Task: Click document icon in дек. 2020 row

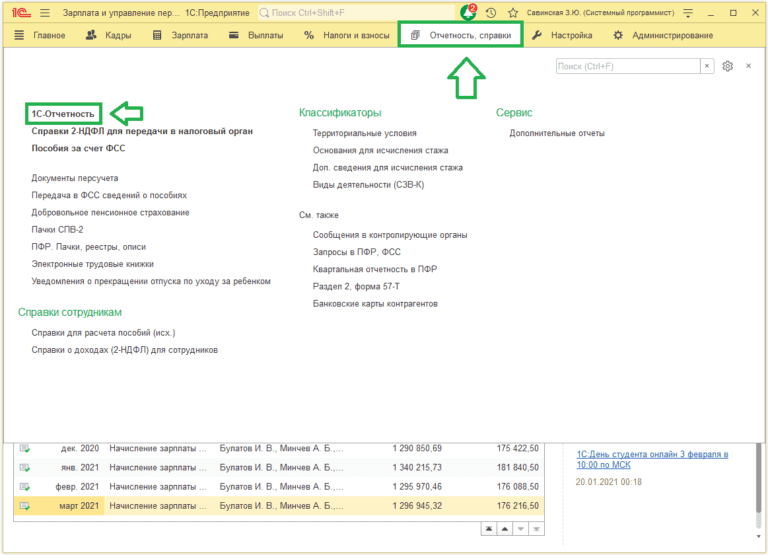Action: 24,448
